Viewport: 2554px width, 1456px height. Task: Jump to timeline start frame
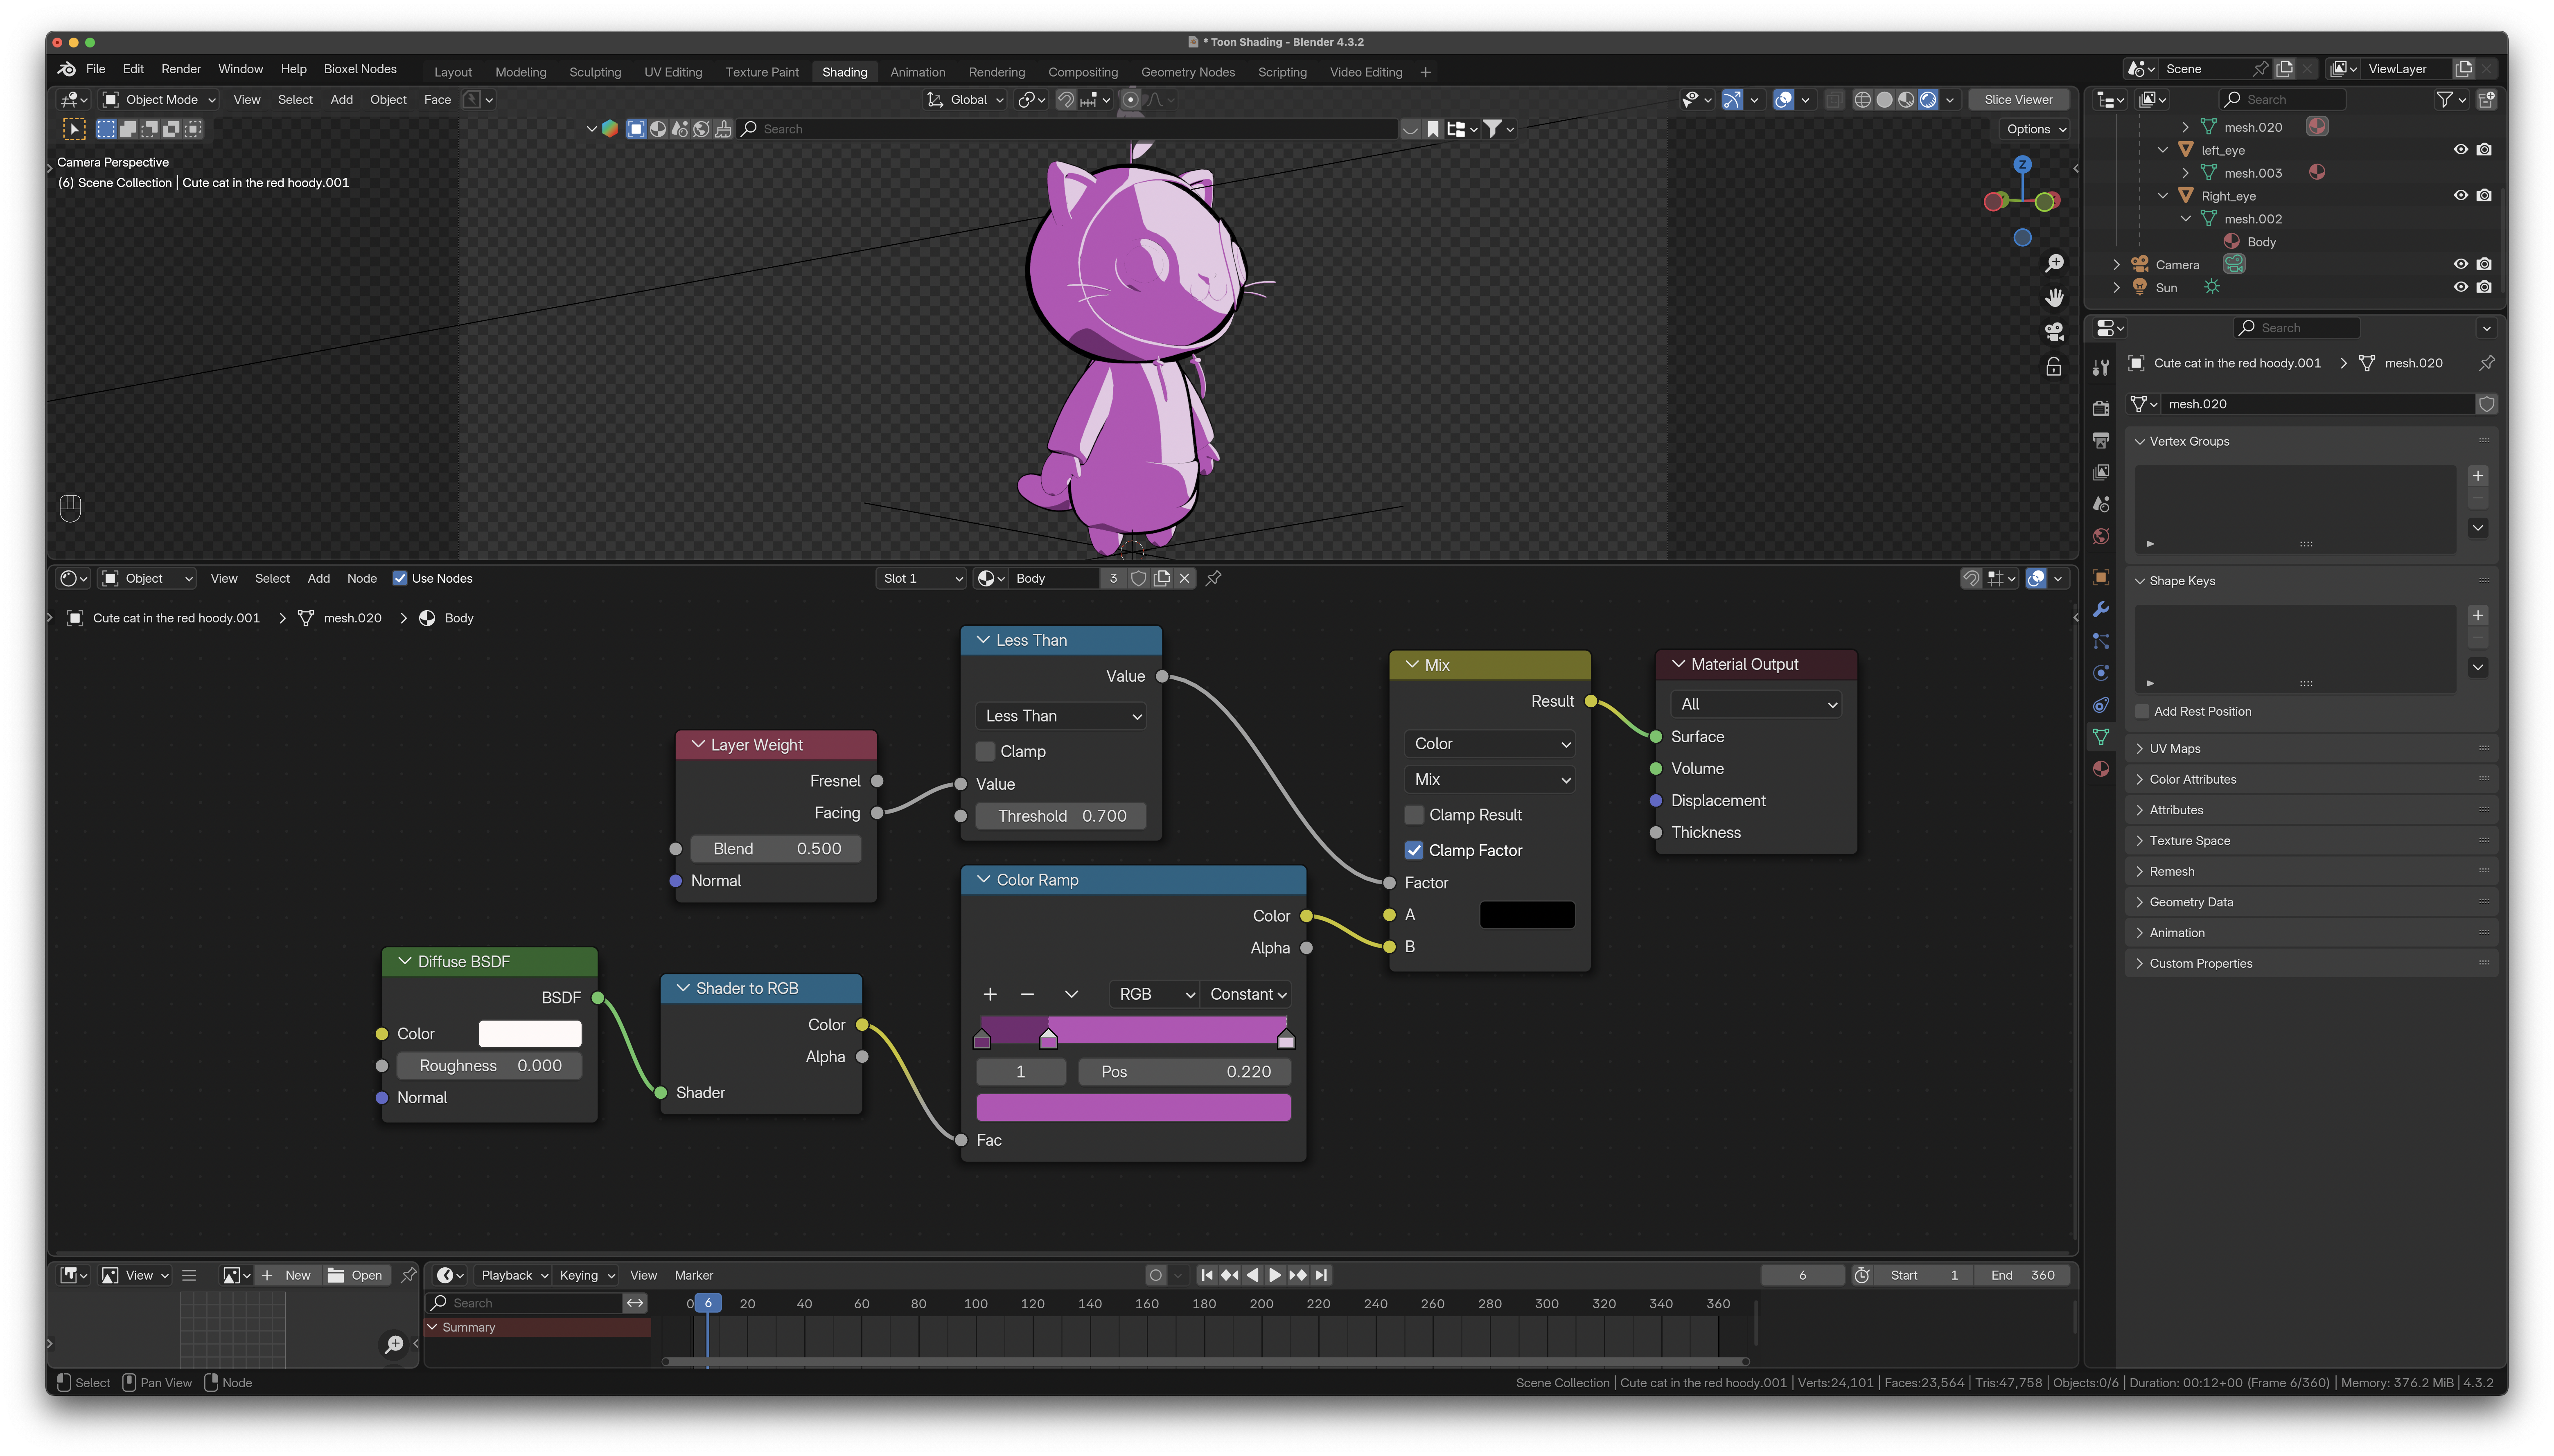coord(1207,1275)
